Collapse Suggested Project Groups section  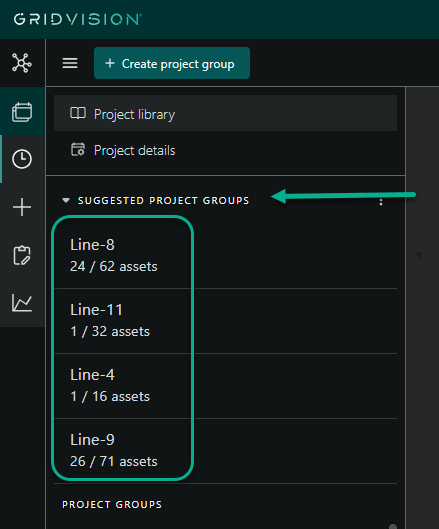pos(66,200)
